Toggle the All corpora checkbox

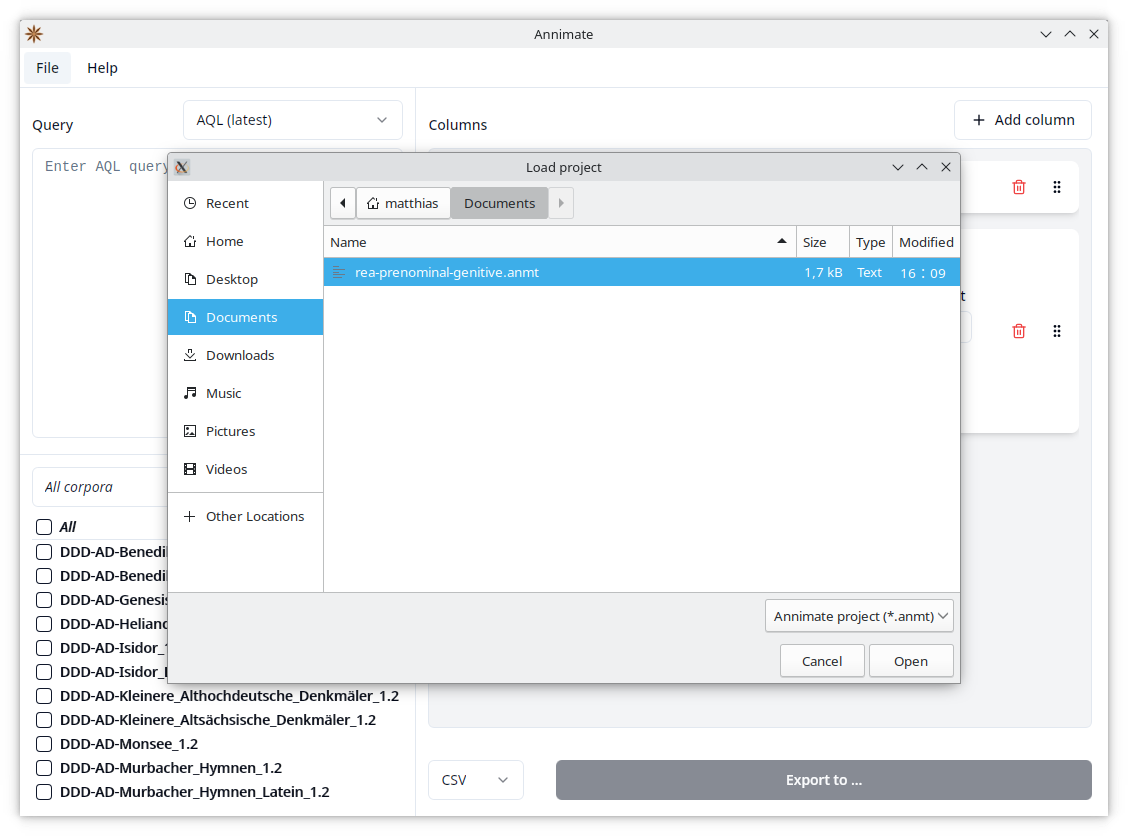click(44, 527)
